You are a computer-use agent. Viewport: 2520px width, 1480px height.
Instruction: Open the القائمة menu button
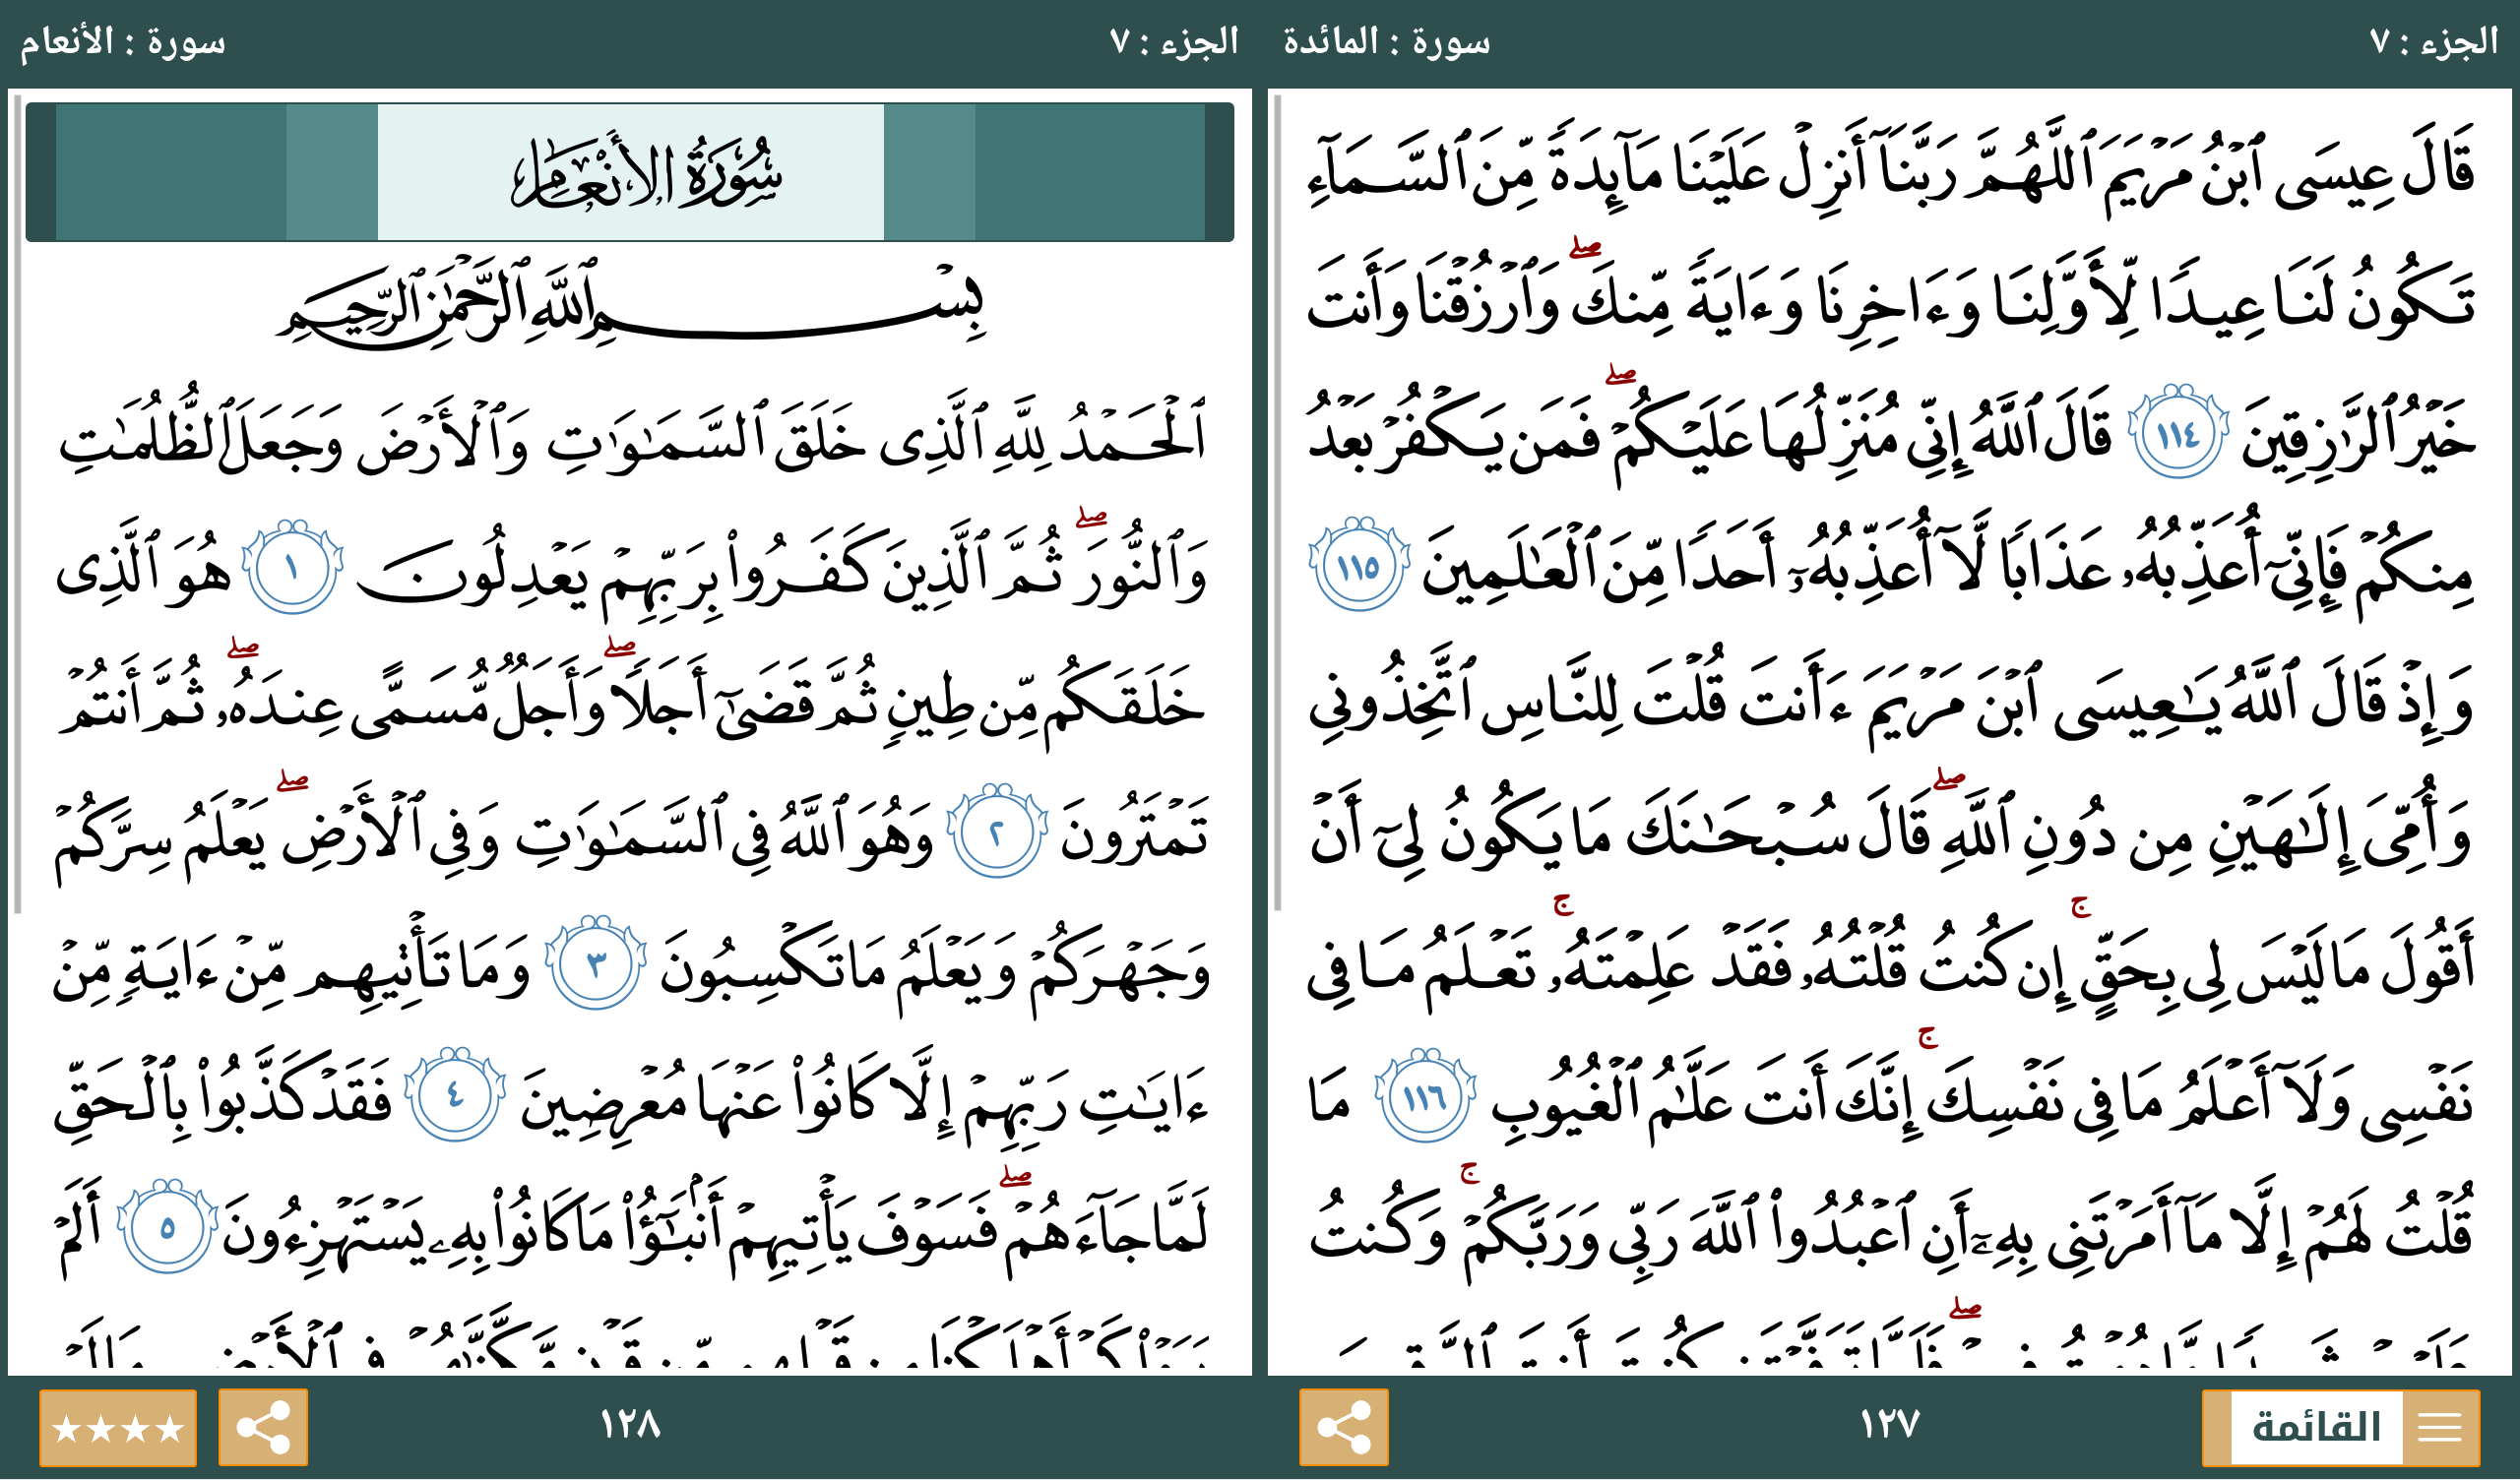click(2339, 1427)
